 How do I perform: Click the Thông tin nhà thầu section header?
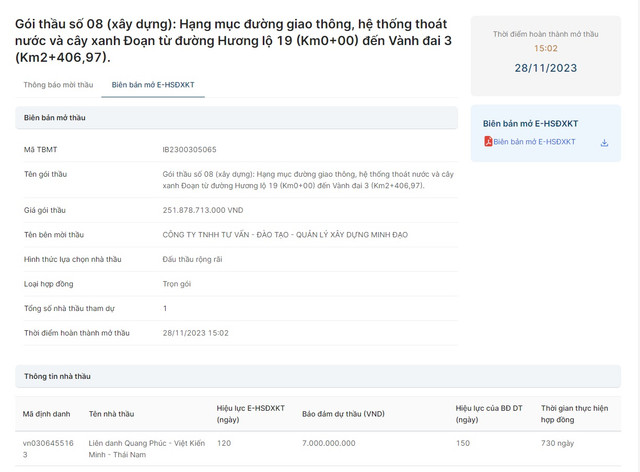[58, 376]
